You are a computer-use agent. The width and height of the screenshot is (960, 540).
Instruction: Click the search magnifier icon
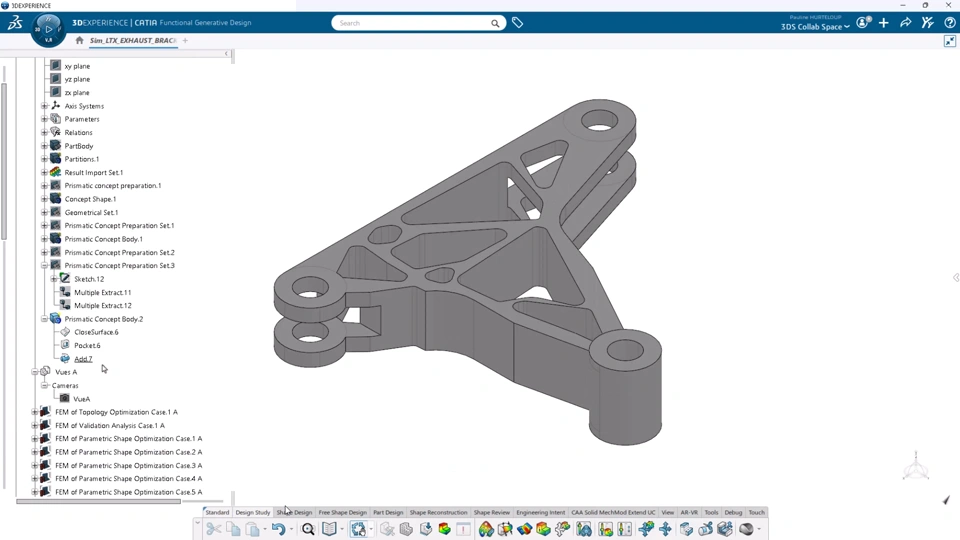(495, 23)
